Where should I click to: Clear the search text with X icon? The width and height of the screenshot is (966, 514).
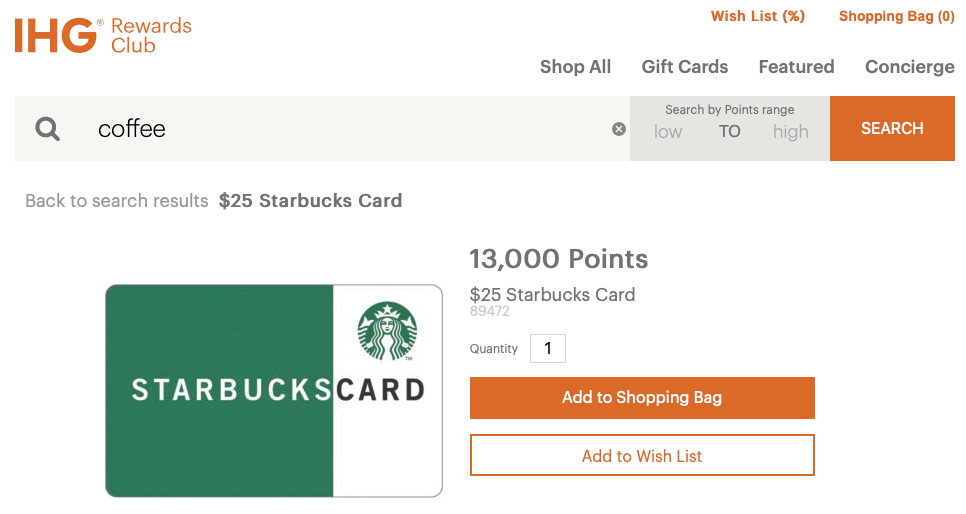(619, 129)
